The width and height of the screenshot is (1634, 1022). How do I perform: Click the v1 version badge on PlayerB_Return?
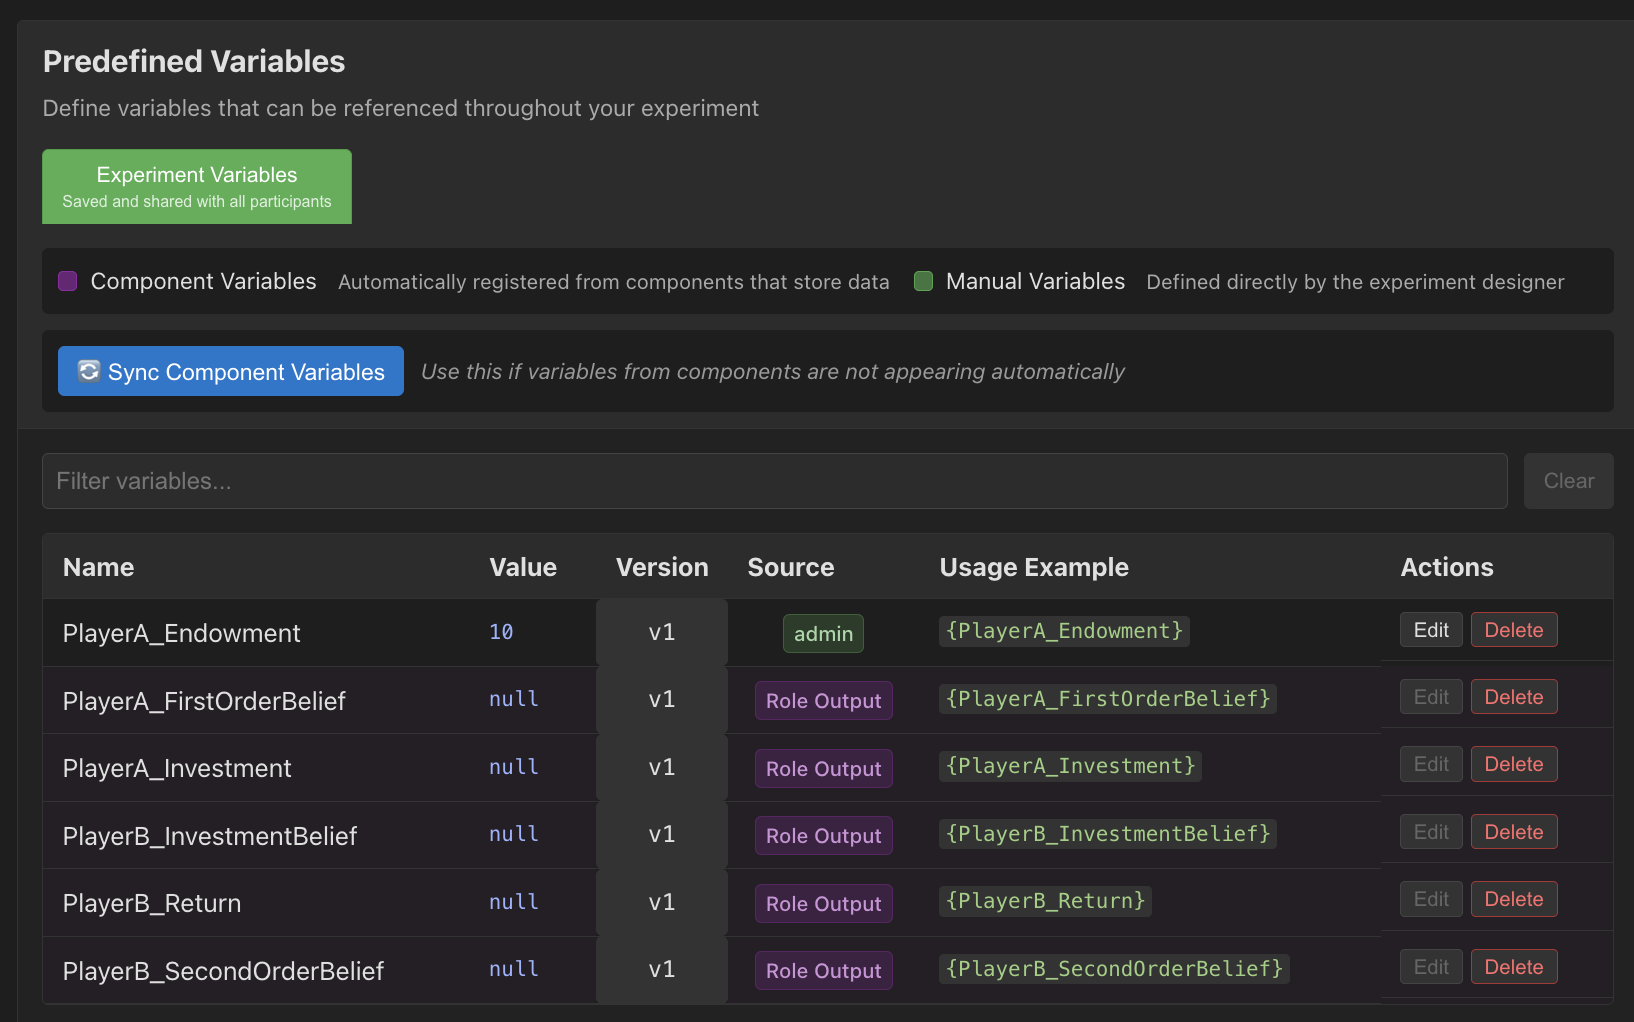click(661, 902)
